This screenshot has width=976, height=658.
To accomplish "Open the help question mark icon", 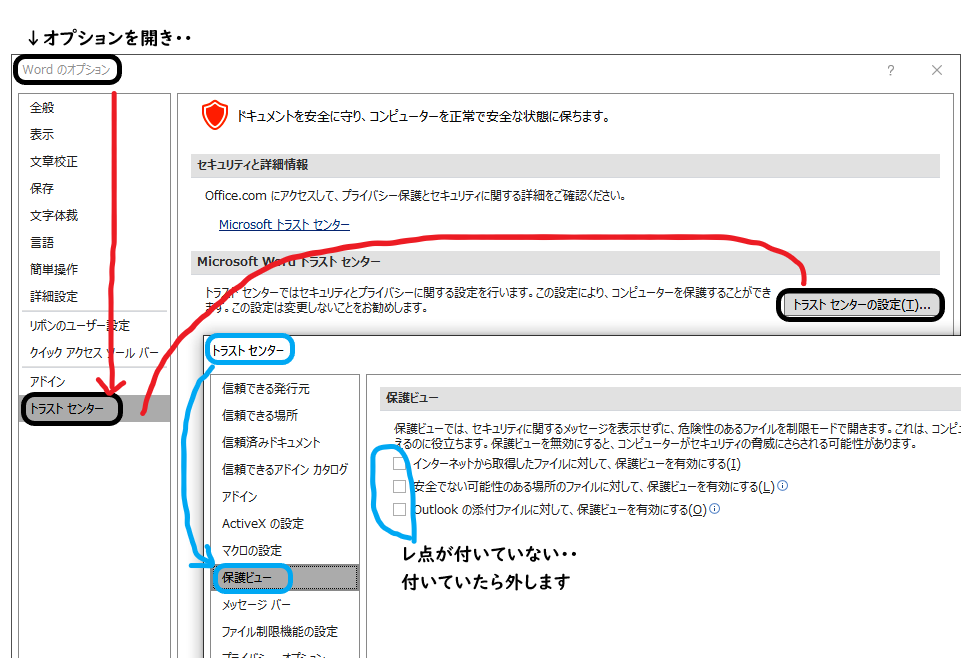I will tap(891, 70).
